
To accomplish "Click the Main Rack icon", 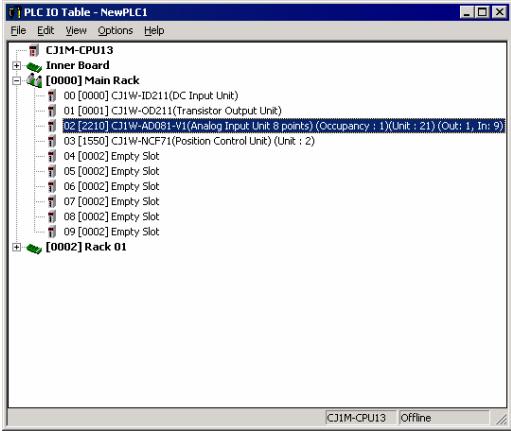I will pos(34,81).
